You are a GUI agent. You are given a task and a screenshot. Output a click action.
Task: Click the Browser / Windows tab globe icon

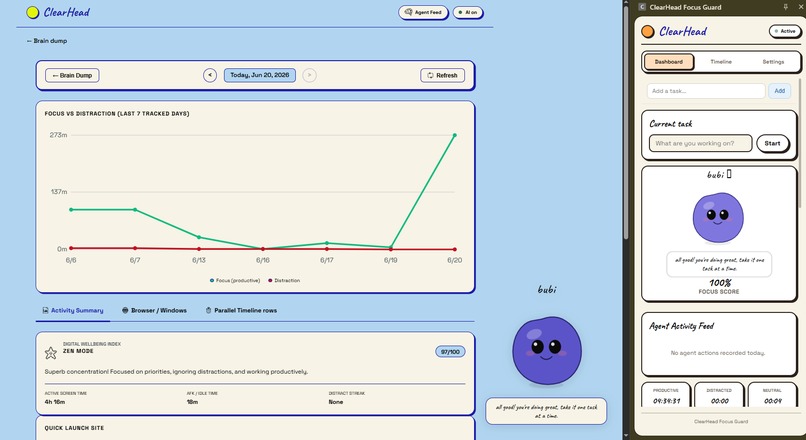[125, 310]
